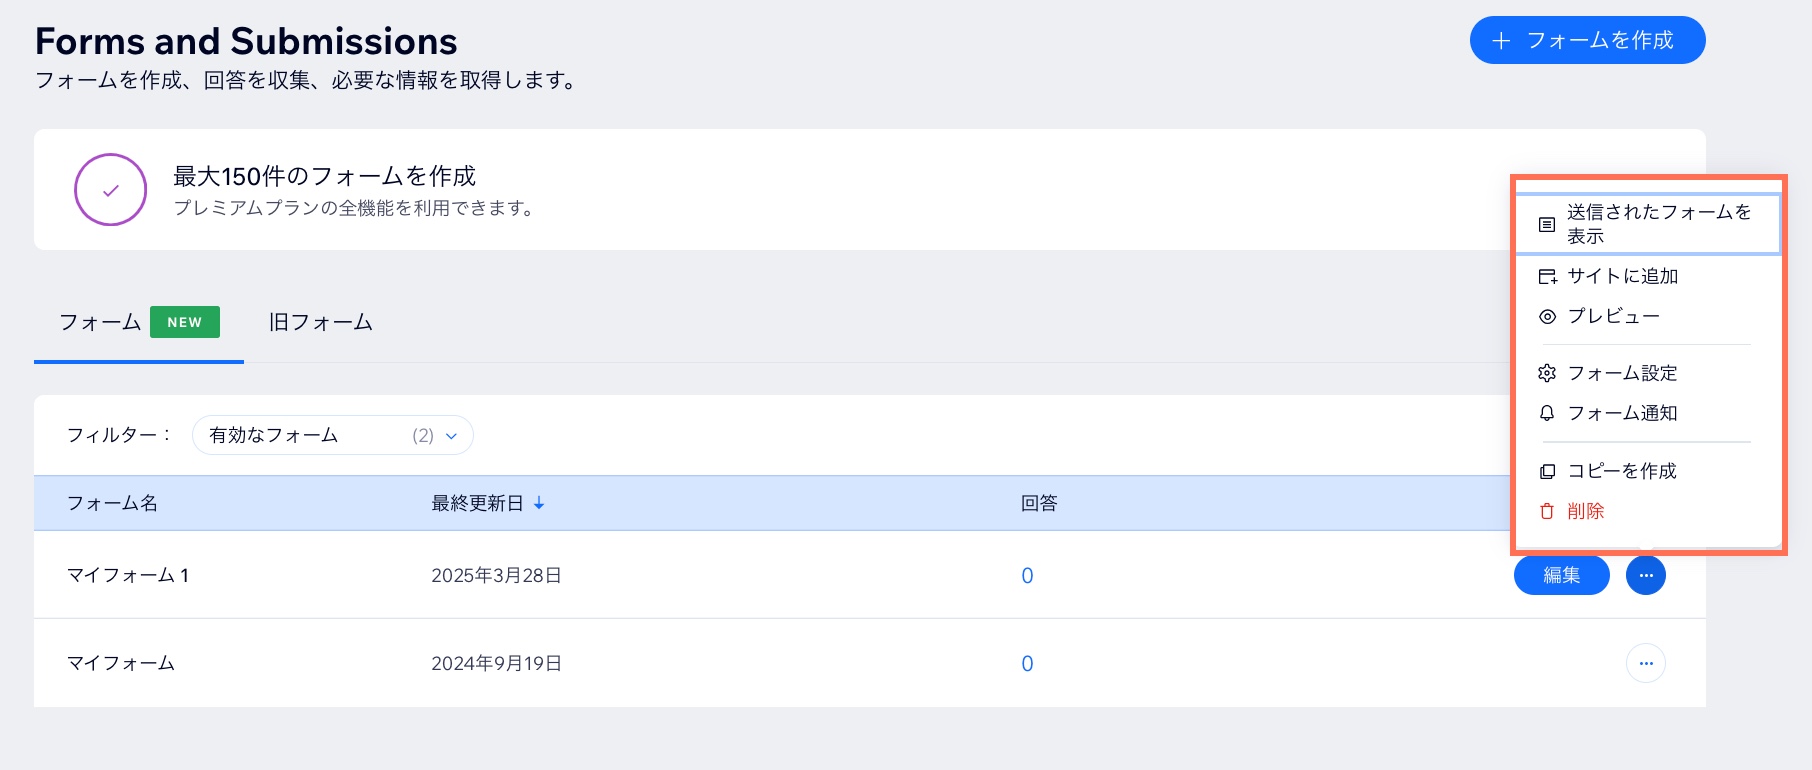
Task: Select the form name マイフォーム 1
Action: click(x=128, y=575)
